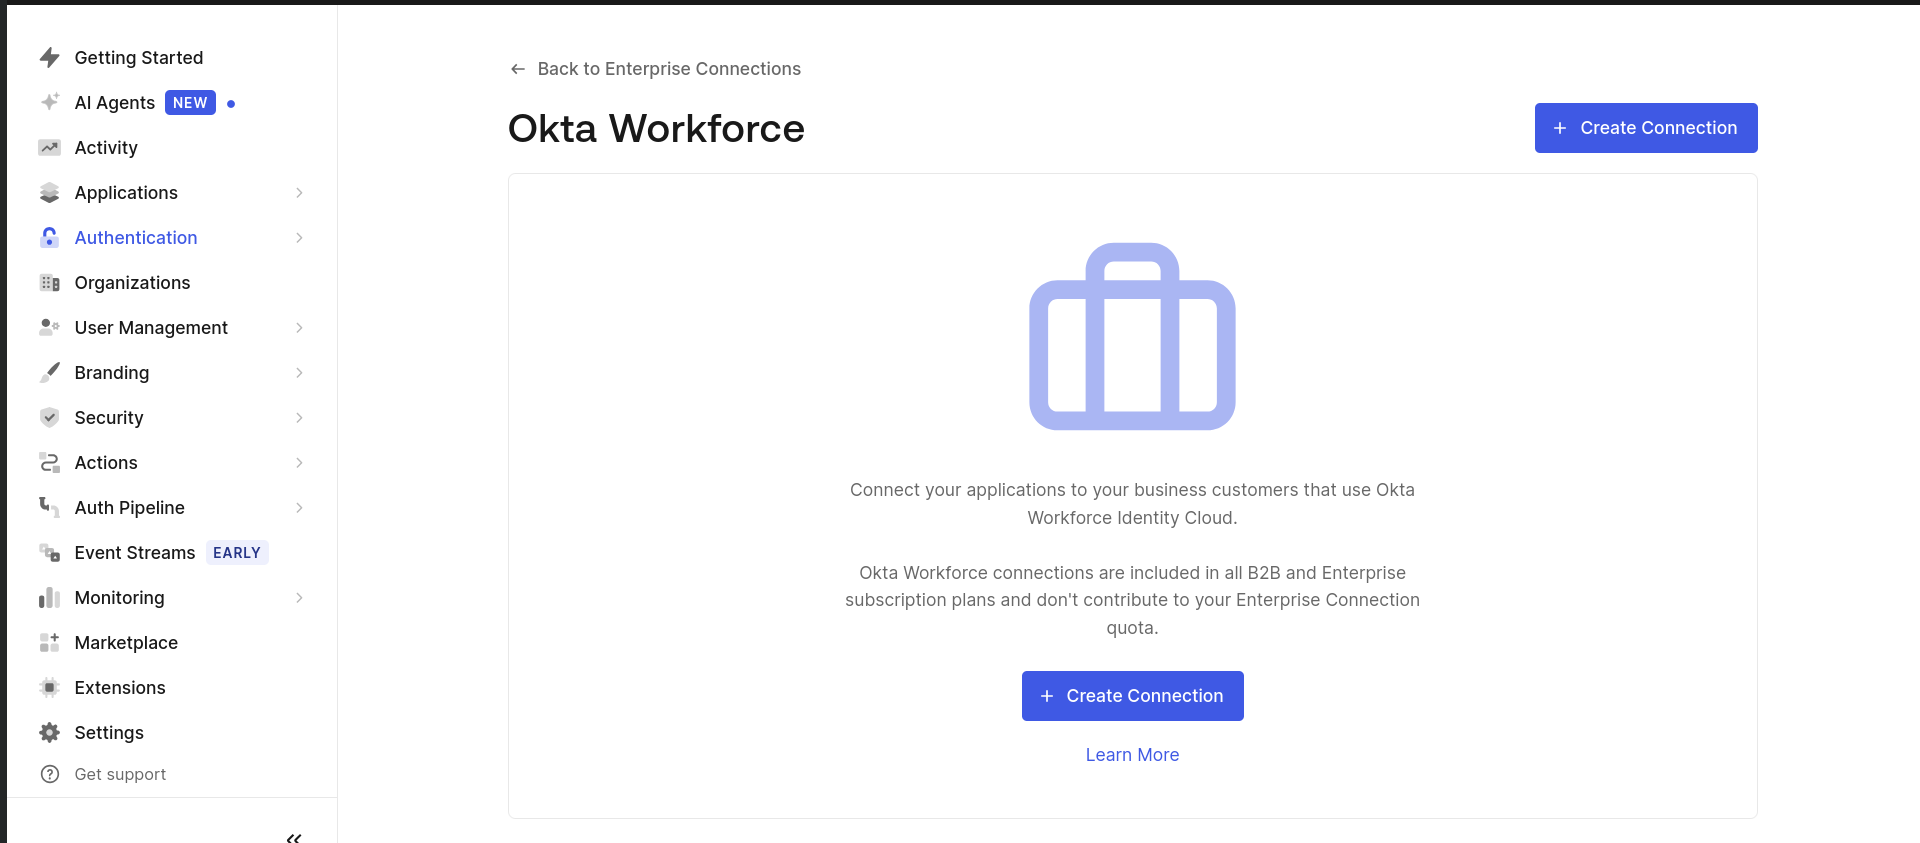Screen dimensions: 1920x843
Task: Open the Learn More link
Action: pyautogui.click(x=1132, y=755)
